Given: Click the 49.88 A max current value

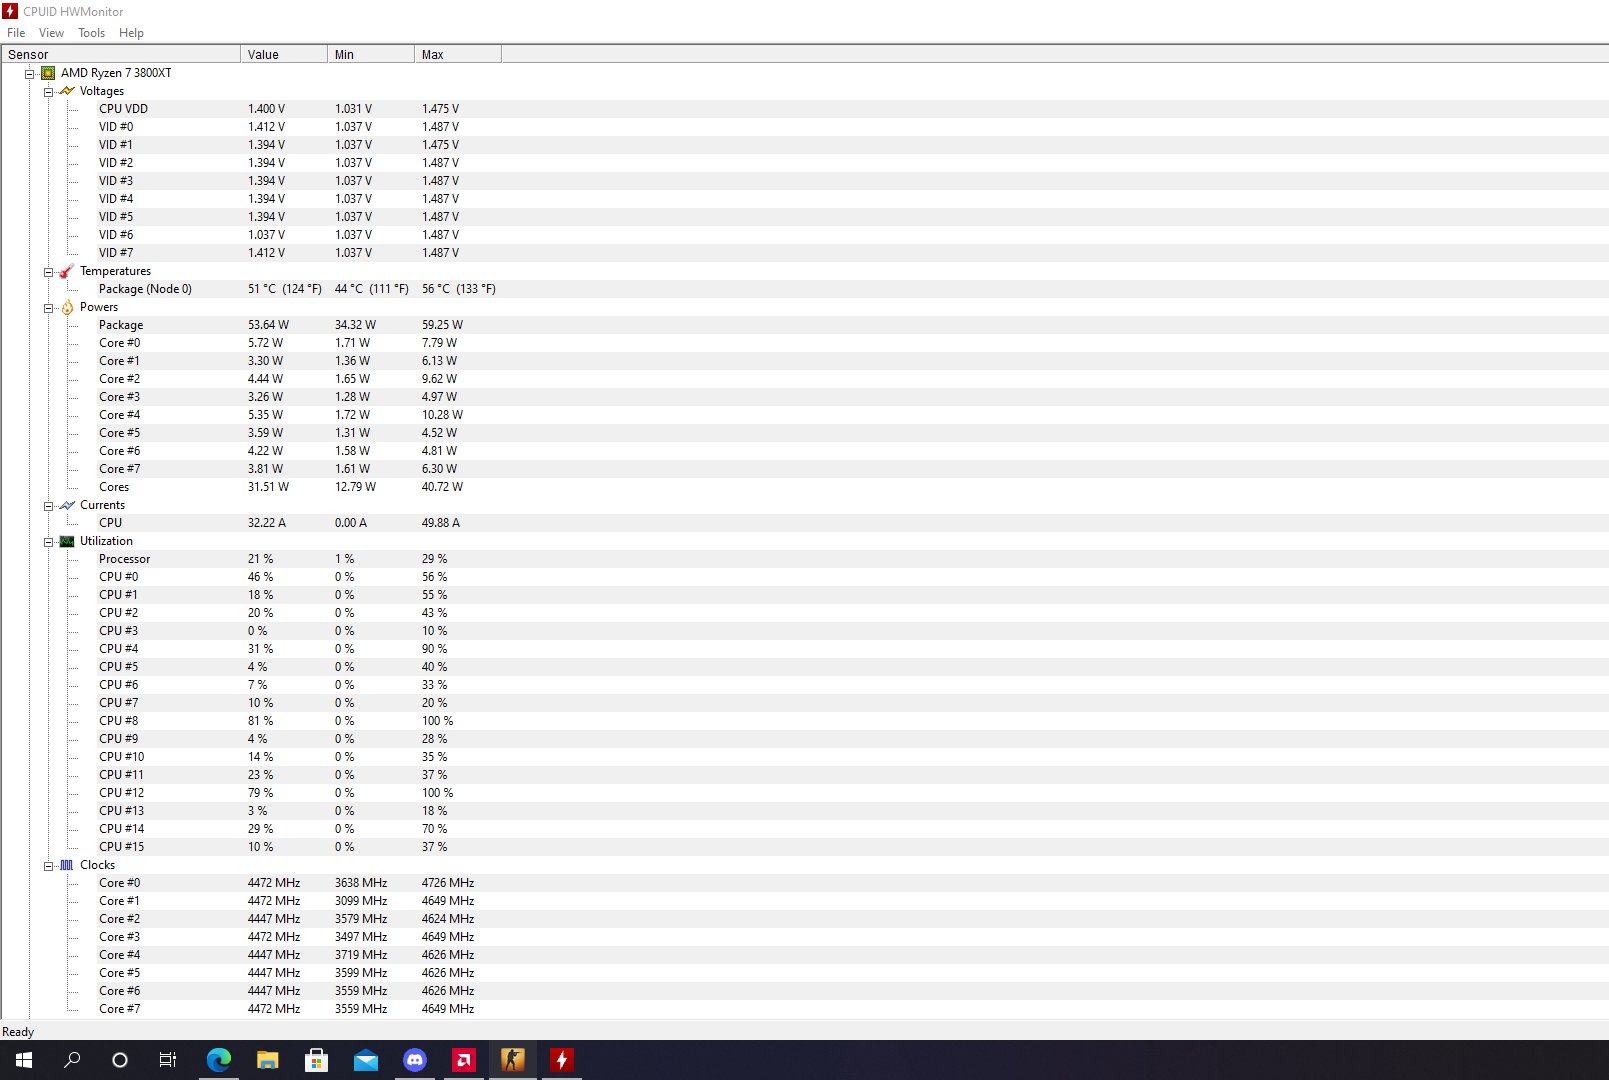Looking at the screenshot, I should click(441, 523).
